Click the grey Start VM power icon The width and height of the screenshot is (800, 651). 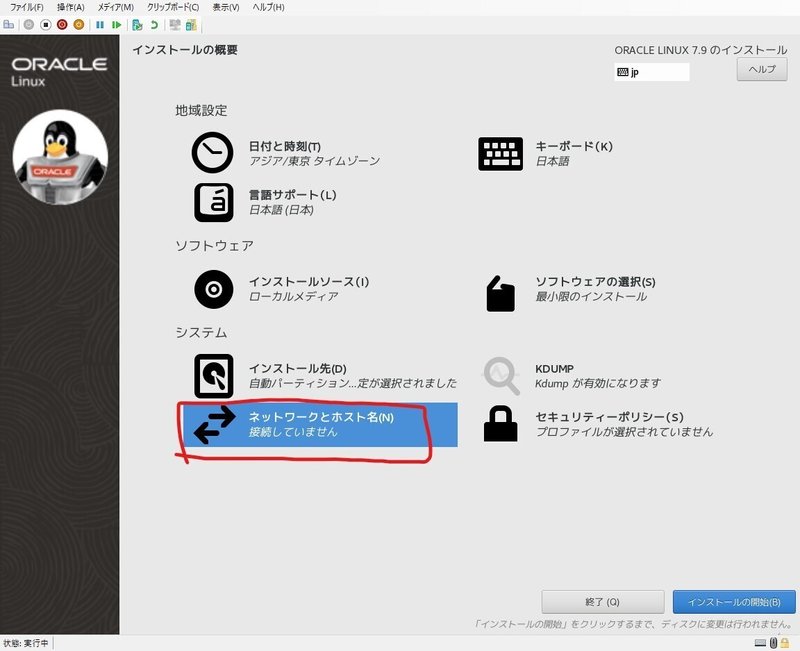click(x=29, y=24)
